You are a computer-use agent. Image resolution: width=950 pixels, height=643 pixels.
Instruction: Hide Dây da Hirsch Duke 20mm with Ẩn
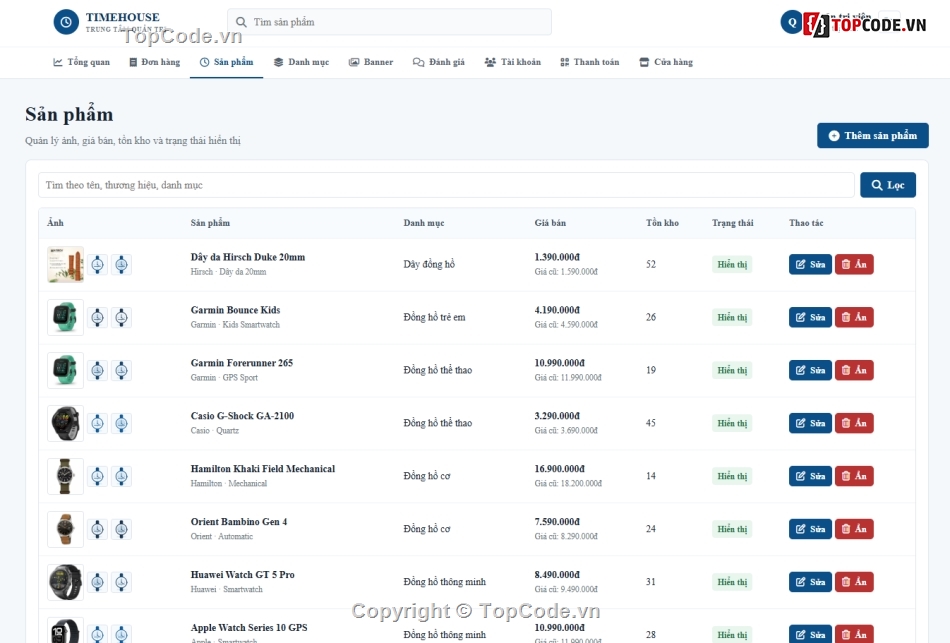tap(854, 264)
